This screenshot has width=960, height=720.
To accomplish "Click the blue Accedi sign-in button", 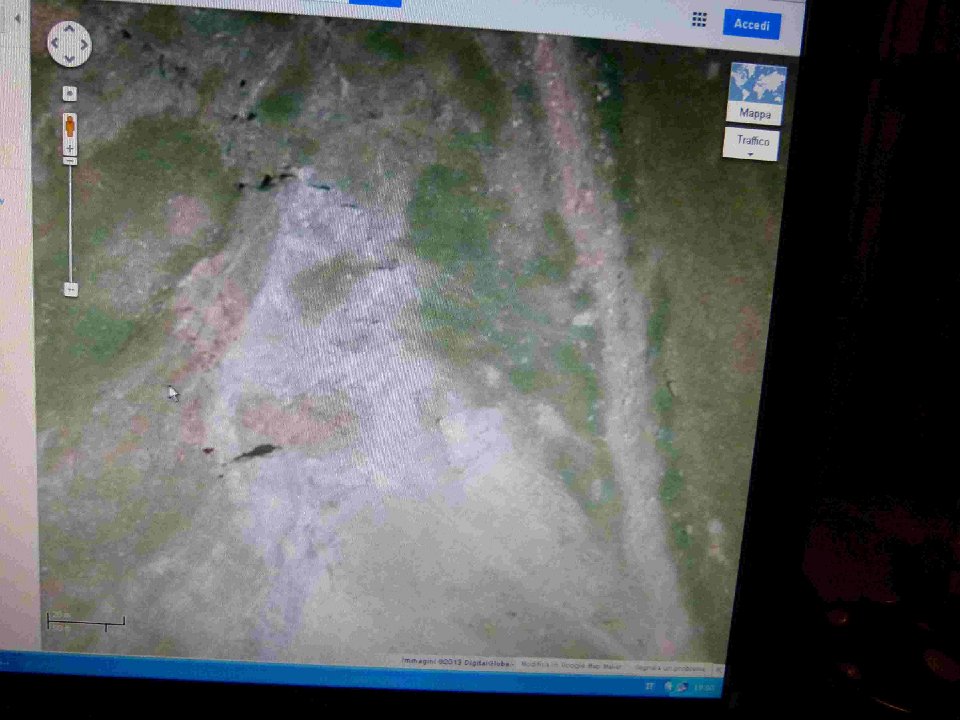I will (x=751, y=24).
